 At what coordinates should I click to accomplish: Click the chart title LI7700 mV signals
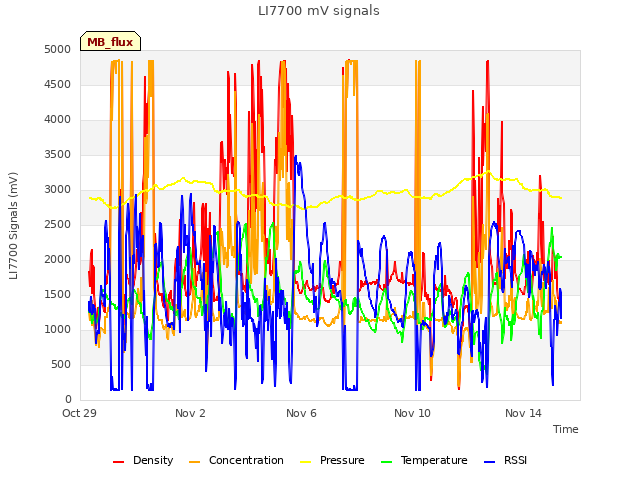[x=319, y=11]
